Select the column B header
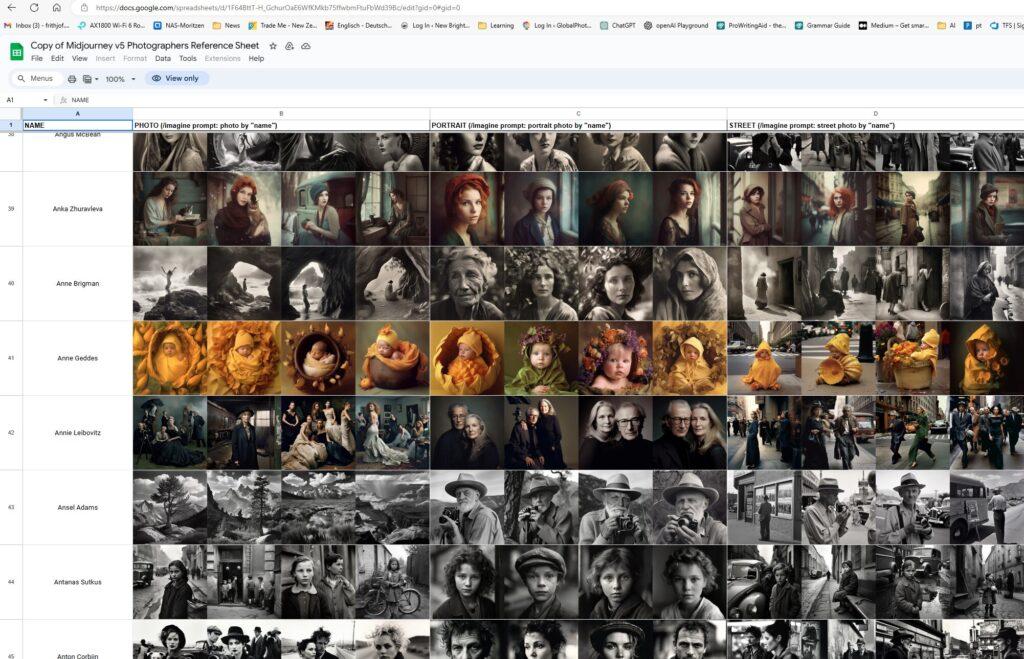The height and width of the screenshot is (659, 1024). [281, 114]
